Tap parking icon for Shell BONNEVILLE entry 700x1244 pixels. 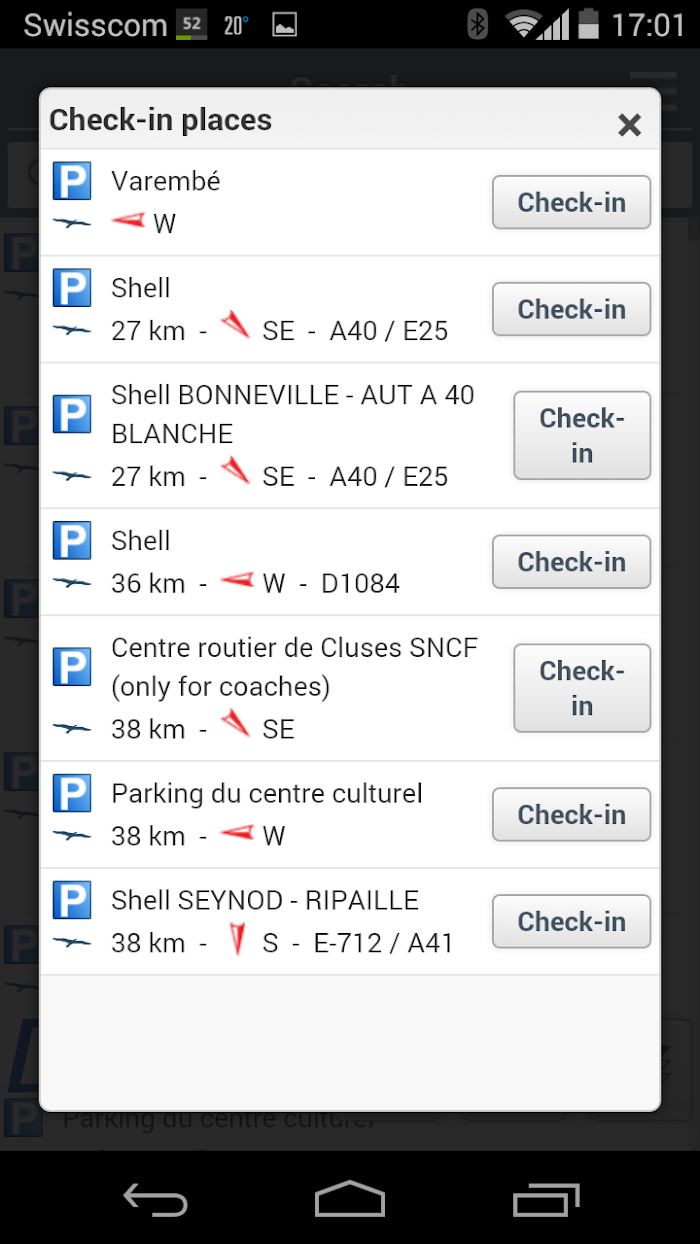click(x=72, y=414)
